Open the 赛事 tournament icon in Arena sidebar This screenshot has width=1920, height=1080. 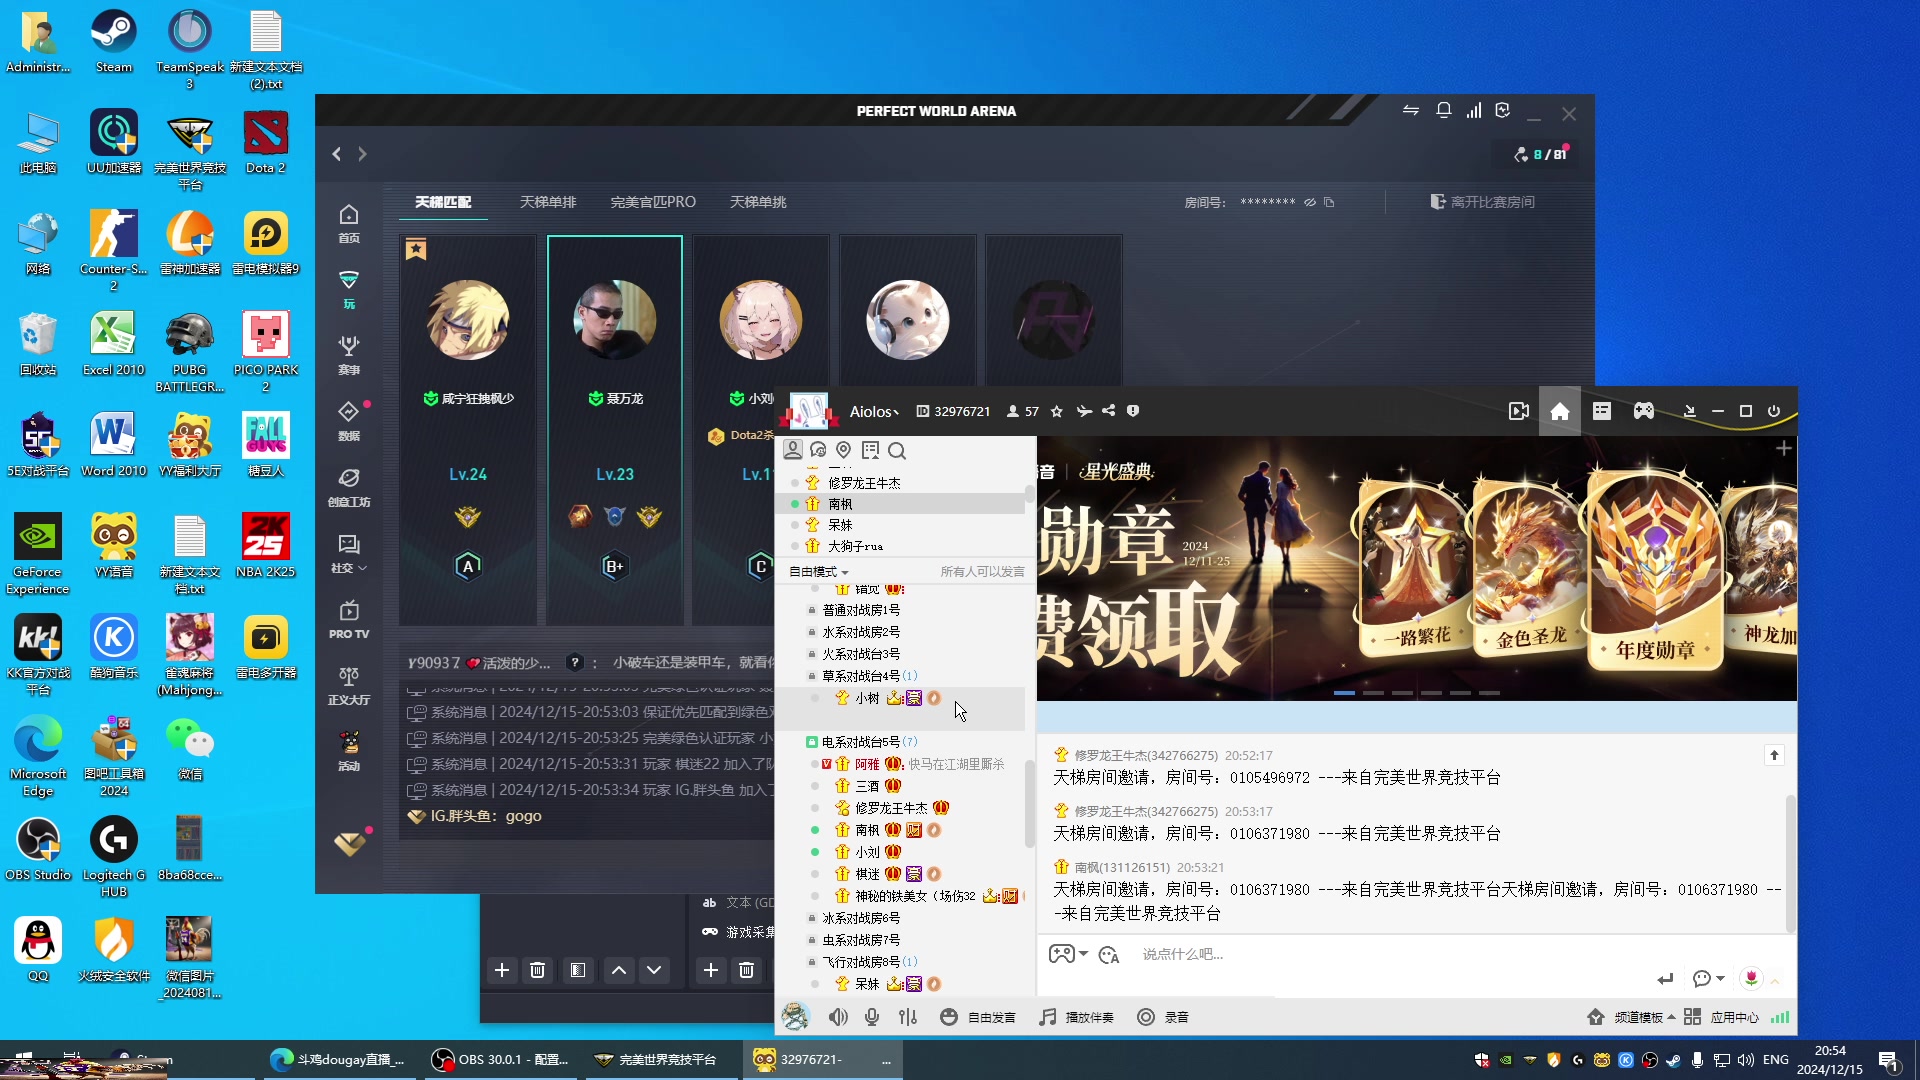[x=348, y=355]
